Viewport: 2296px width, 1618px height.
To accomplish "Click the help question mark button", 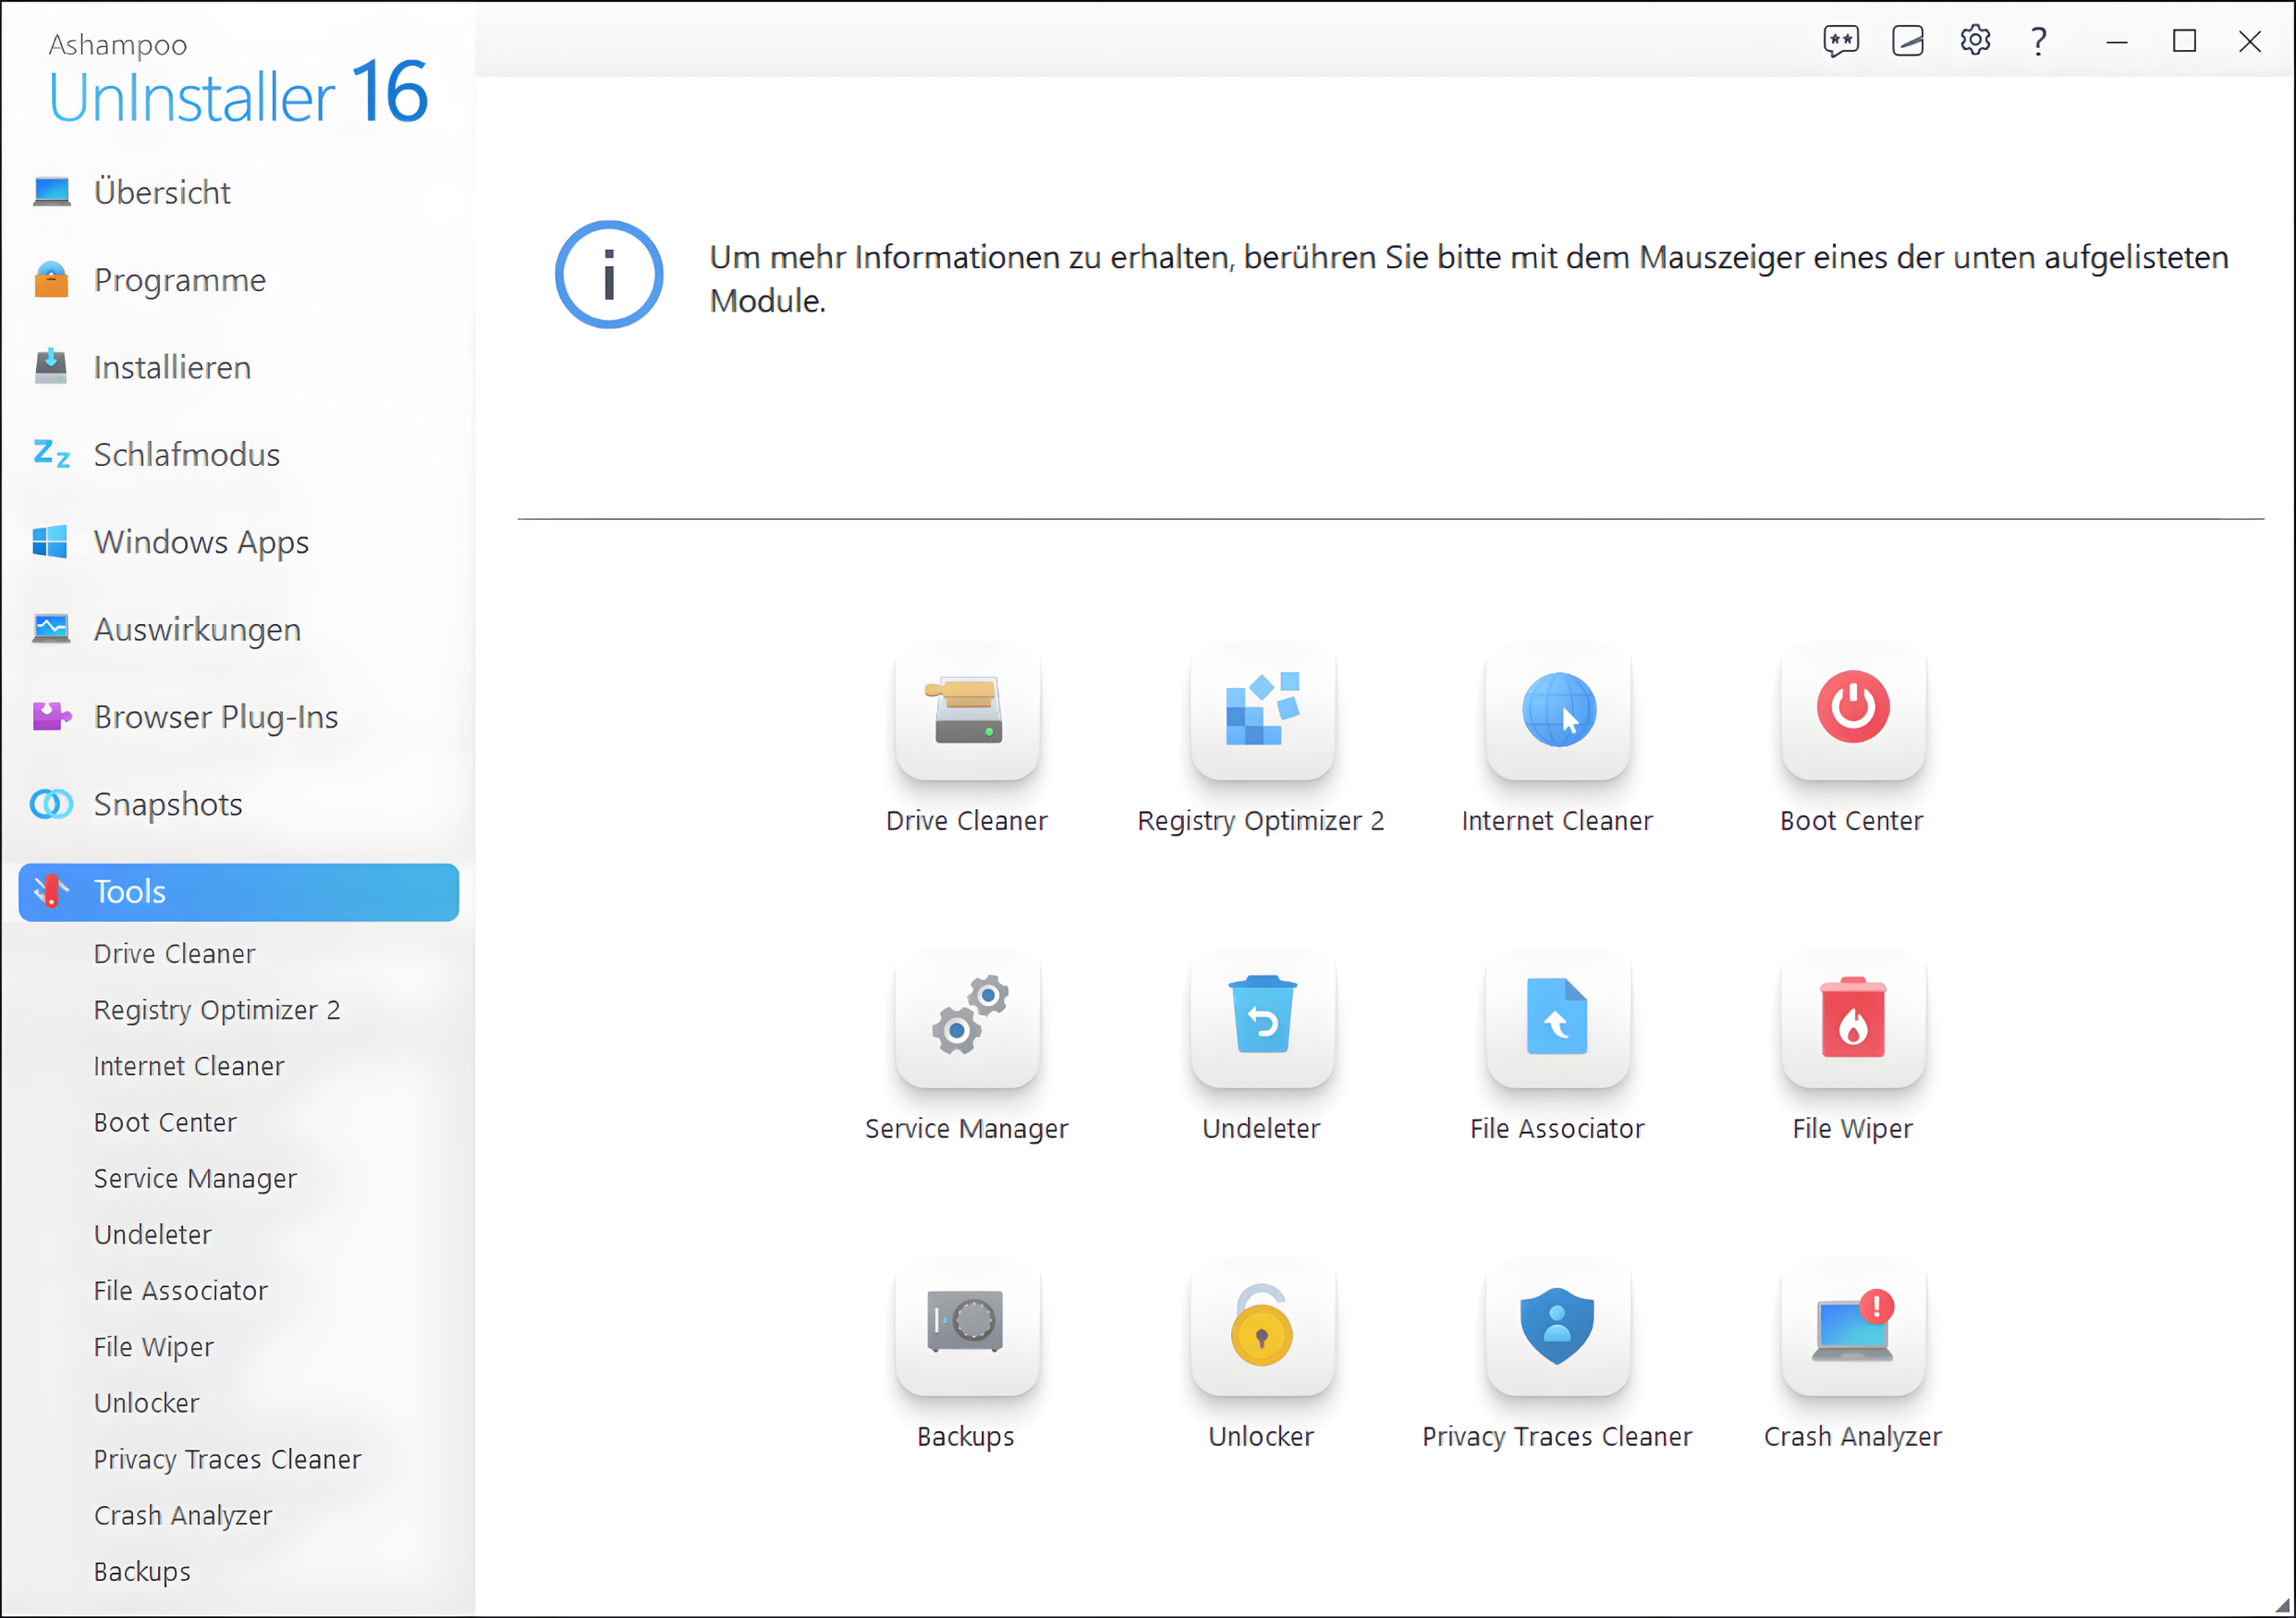I will [x=2038, y=41].
